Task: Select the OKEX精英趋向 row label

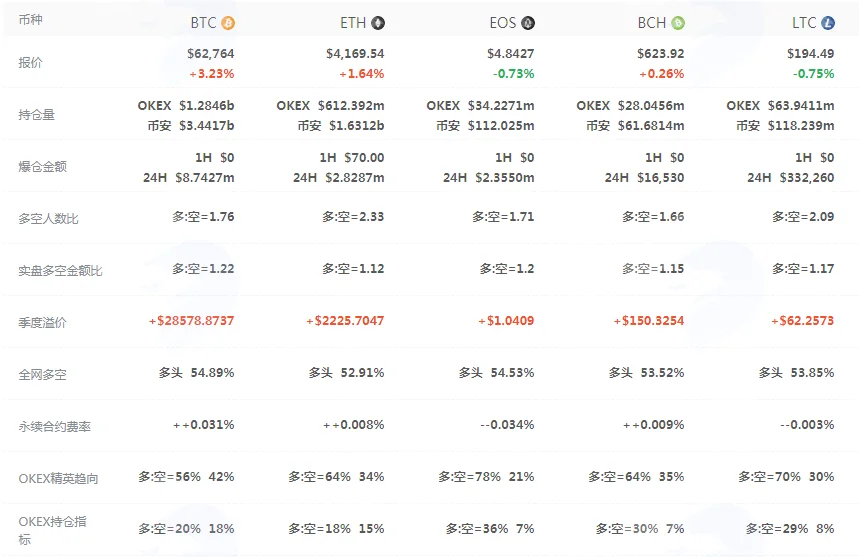Action: pyautogui.click(x=59, y=479)
